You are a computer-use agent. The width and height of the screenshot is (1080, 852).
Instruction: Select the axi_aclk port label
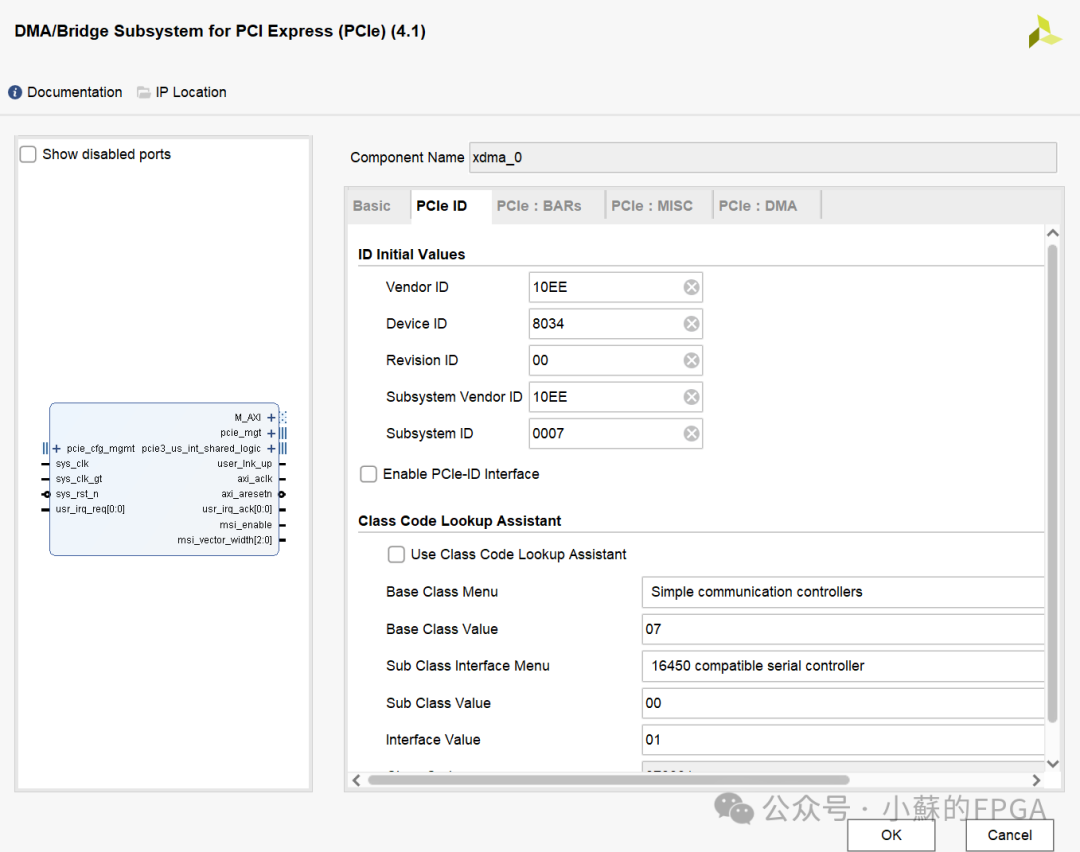click(255, 479)
